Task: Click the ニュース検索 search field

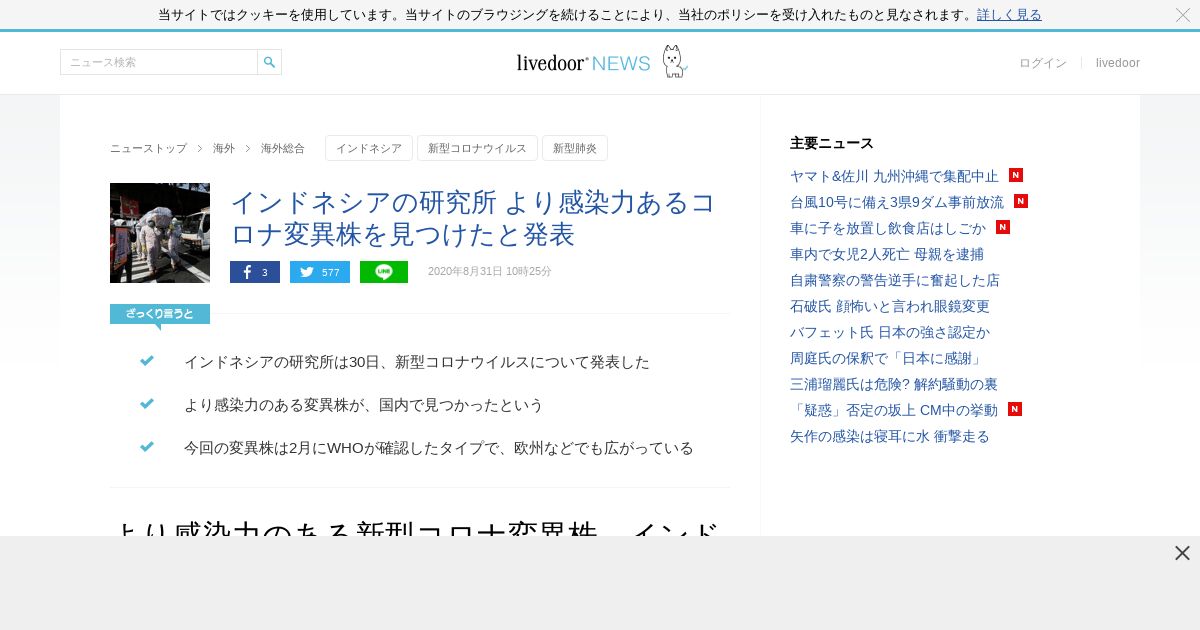Action: pos(159,62)
